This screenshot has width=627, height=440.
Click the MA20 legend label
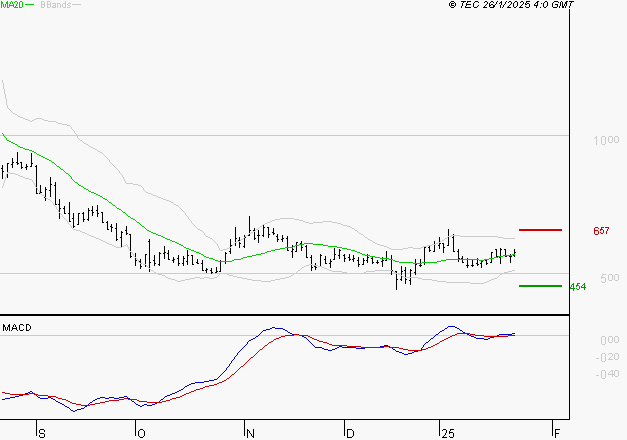12,5
